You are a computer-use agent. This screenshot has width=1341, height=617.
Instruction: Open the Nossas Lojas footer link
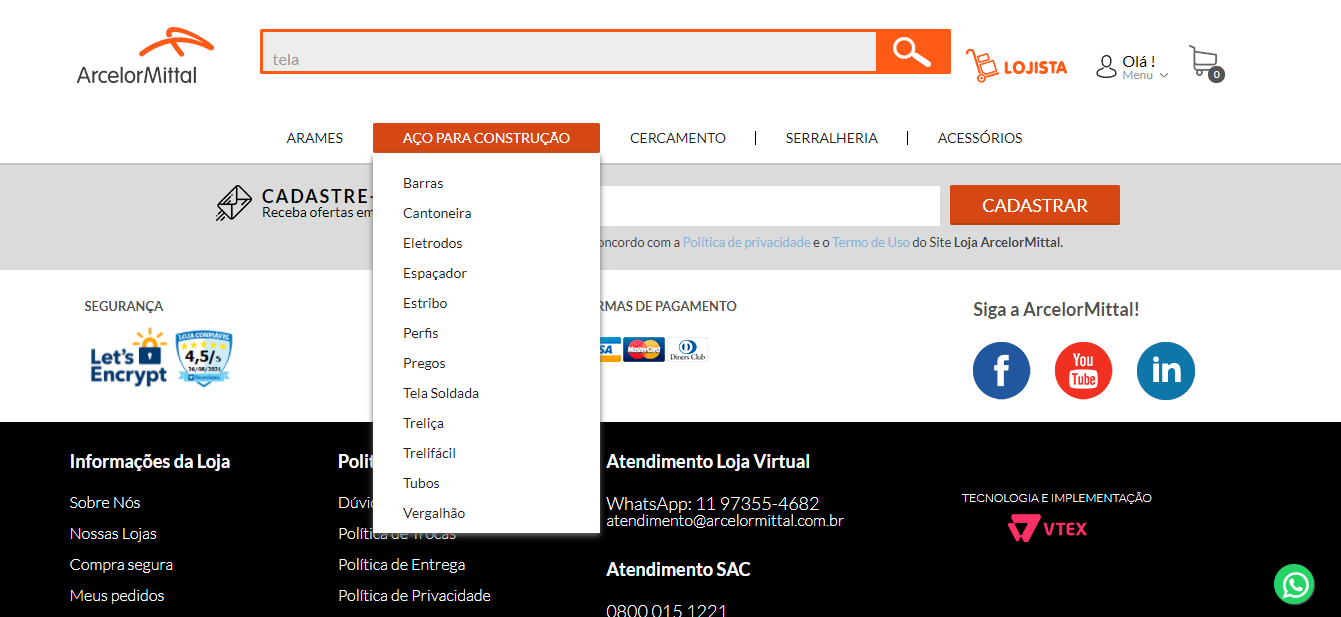click(113, 533)
